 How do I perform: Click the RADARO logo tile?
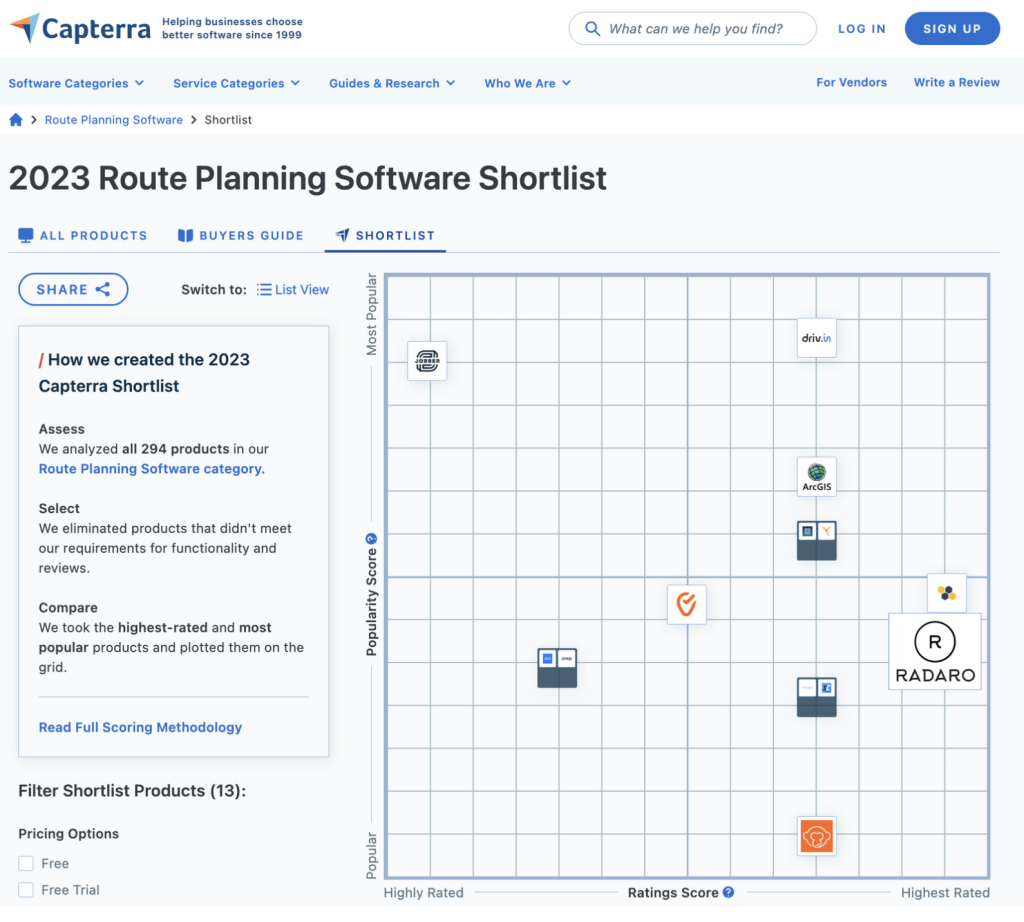935,651
